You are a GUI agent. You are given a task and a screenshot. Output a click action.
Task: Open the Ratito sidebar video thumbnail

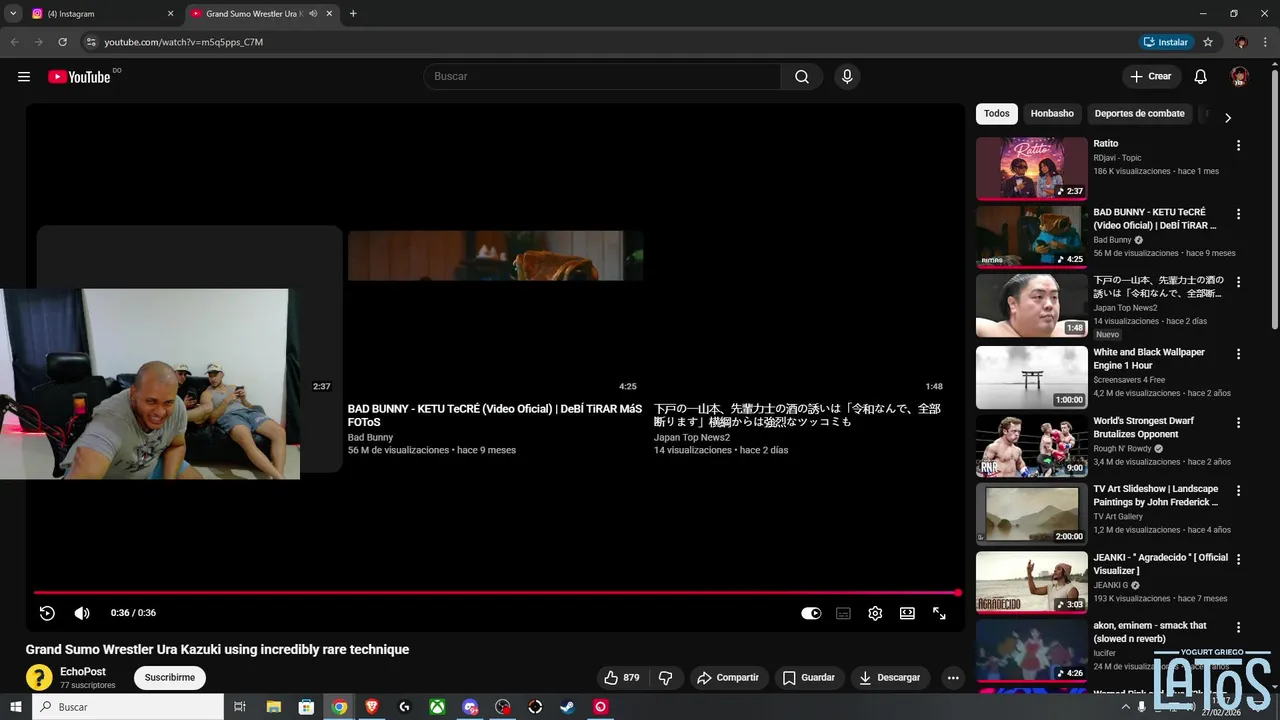click(1032, 168)
